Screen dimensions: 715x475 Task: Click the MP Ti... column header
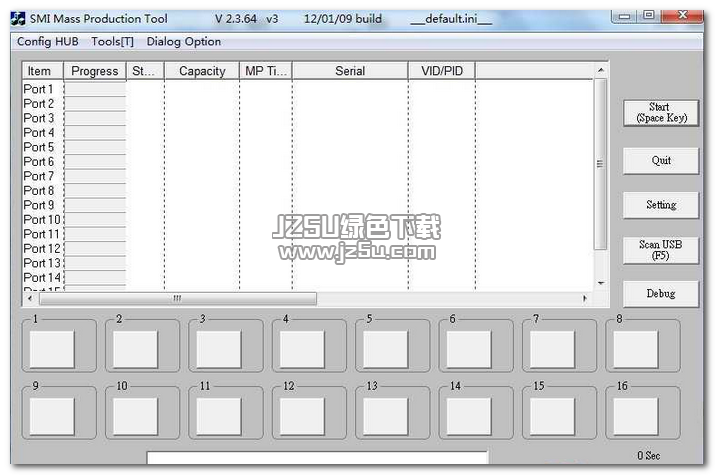tap(266, 71)
